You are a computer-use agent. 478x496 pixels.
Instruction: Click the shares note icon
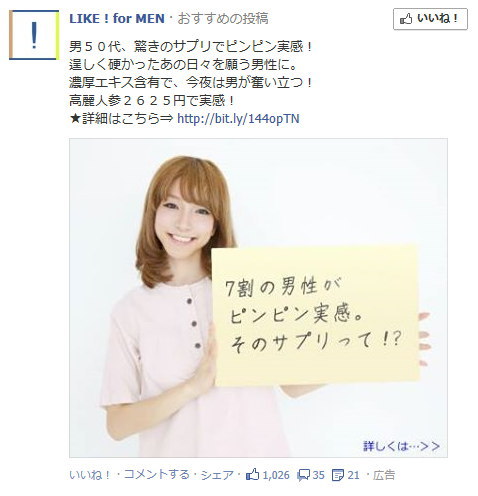click(x=338, y=475)
